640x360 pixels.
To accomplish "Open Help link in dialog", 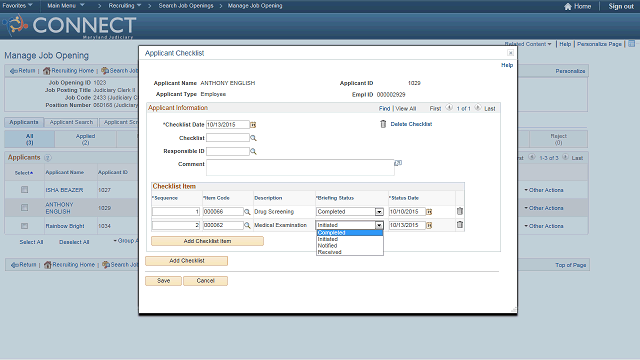I will (507, 65).
